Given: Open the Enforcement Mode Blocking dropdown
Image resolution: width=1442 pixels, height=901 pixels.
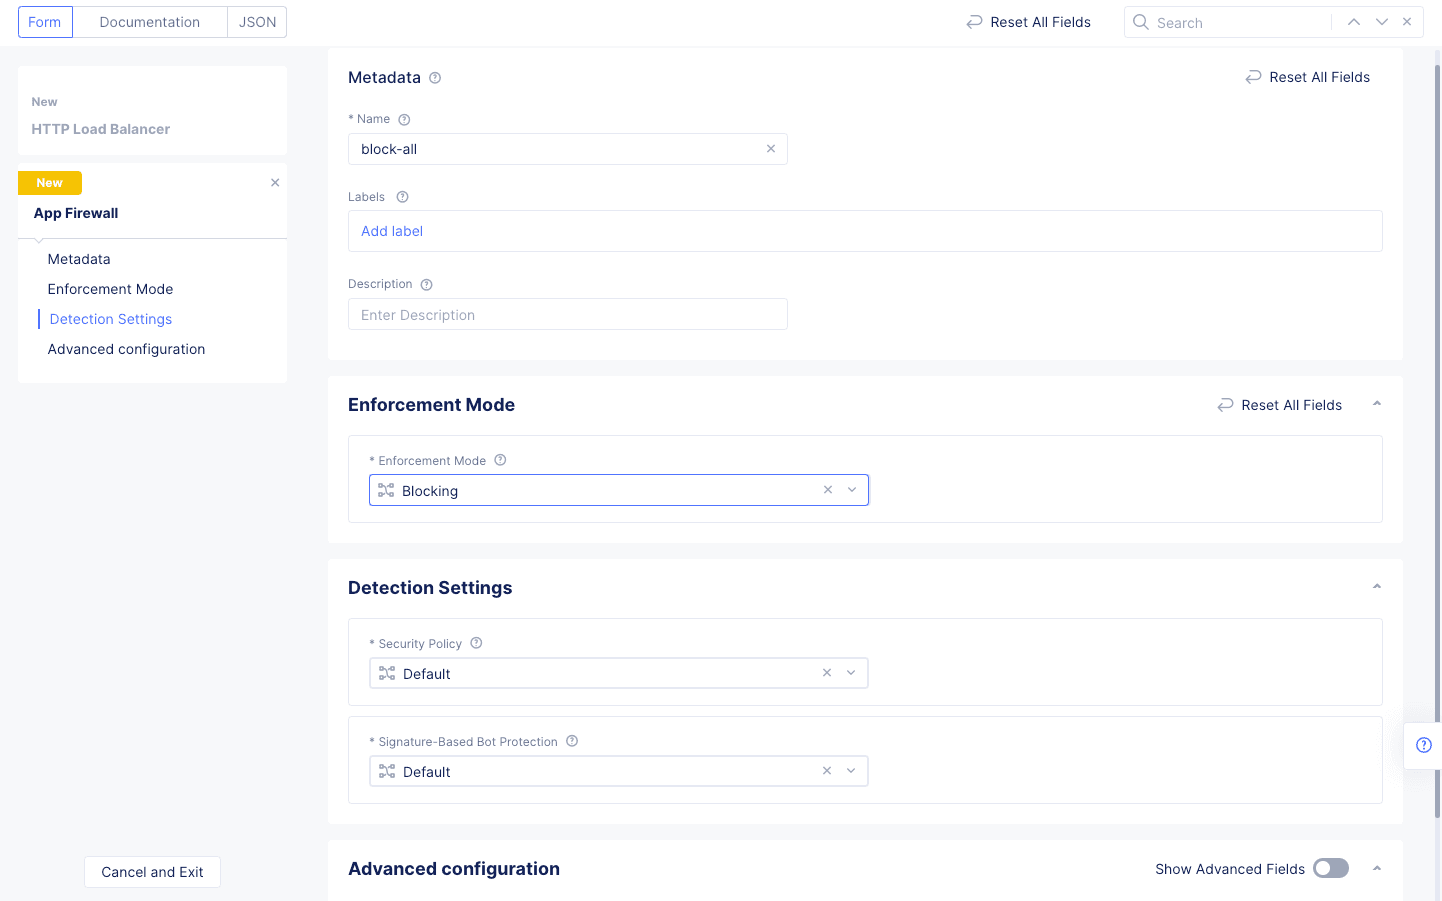Looking at the screenshot, I should pyautogui.click(x=852, y=490).
